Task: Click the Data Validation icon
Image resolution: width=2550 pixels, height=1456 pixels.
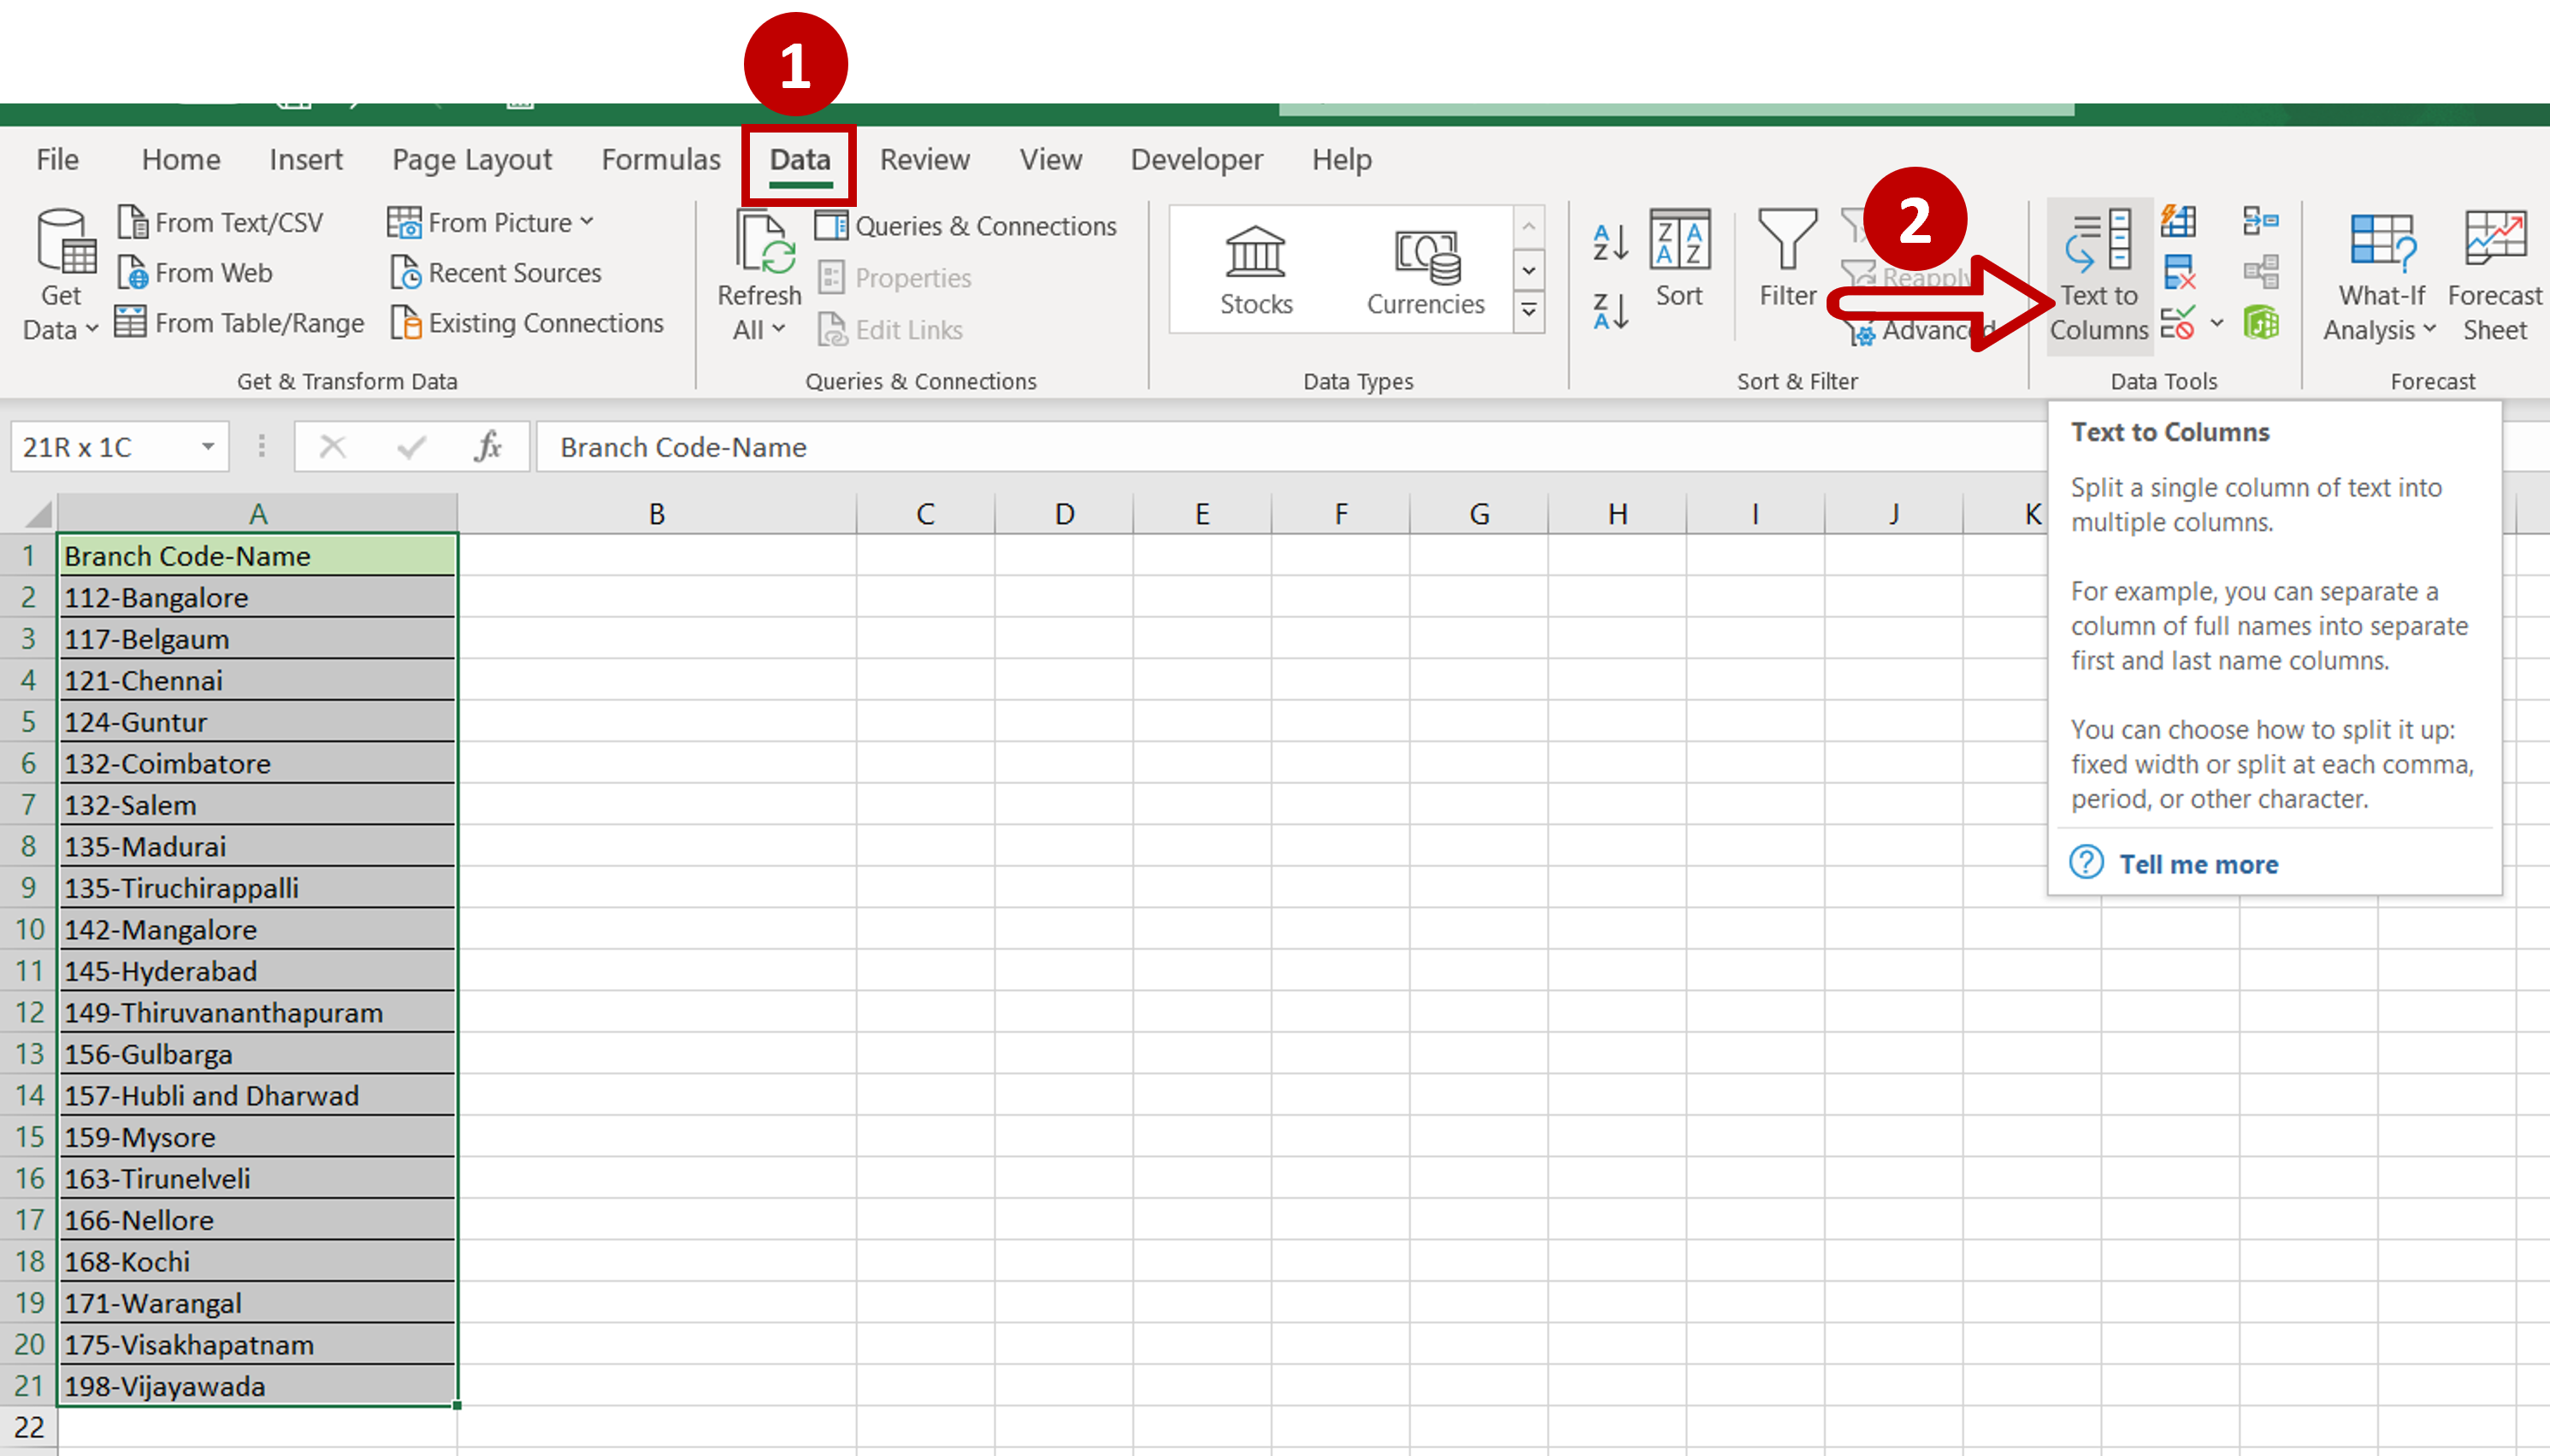Action: [x=2177, y=323]
